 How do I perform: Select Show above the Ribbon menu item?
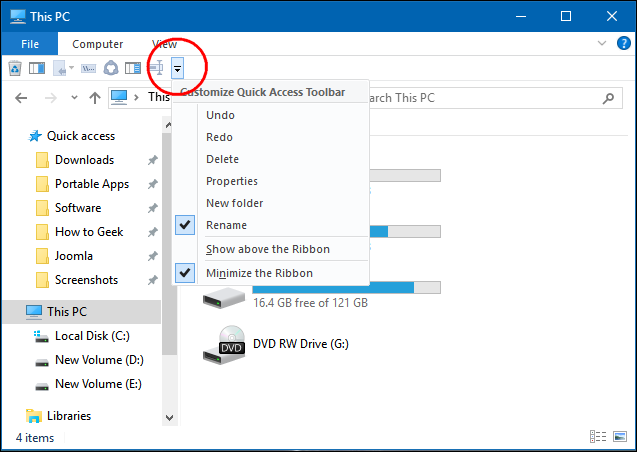pos(267,249)
